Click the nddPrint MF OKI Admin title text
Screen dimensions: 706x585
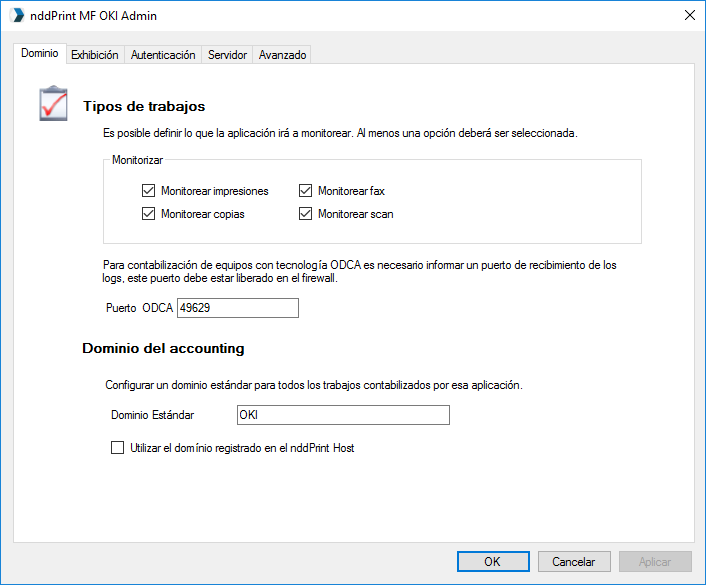pyautogui.click(x=94, y=16)
